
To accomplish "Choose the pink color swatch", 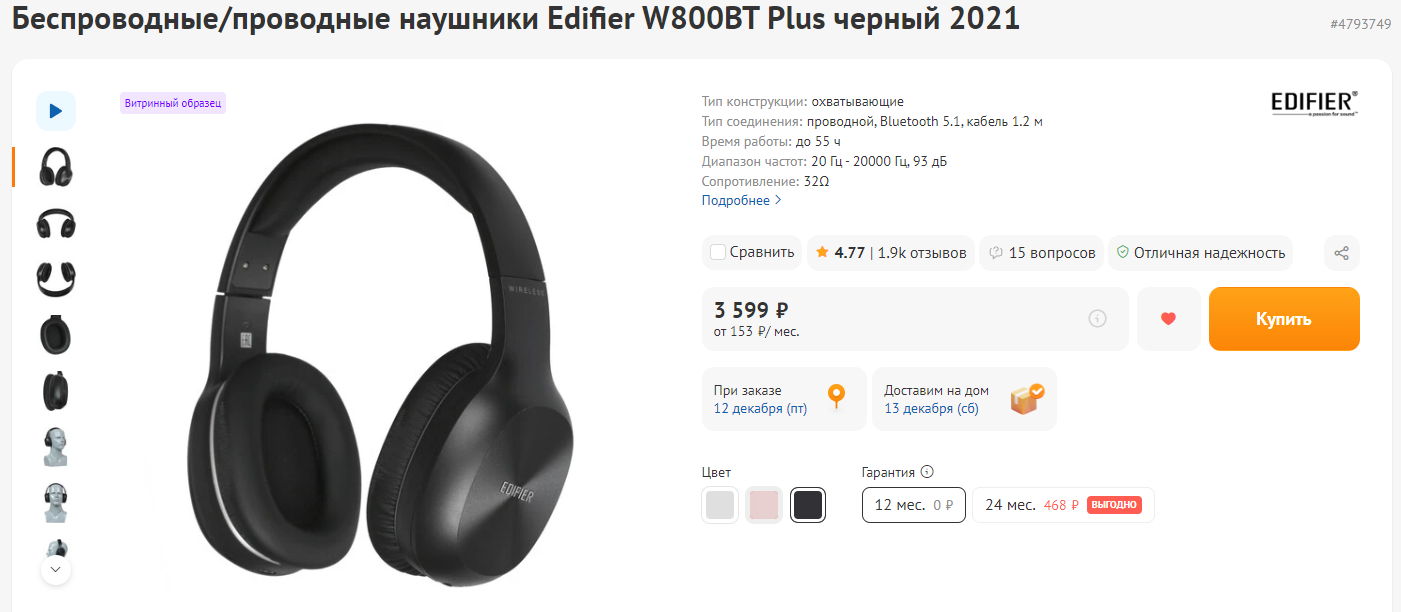I will click(763, 505).
